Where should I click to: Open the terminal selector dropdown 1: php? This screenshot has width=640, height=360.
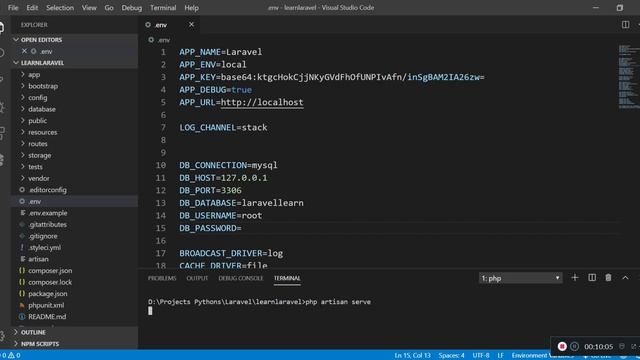pyautogui.click(x=520, y=278)
